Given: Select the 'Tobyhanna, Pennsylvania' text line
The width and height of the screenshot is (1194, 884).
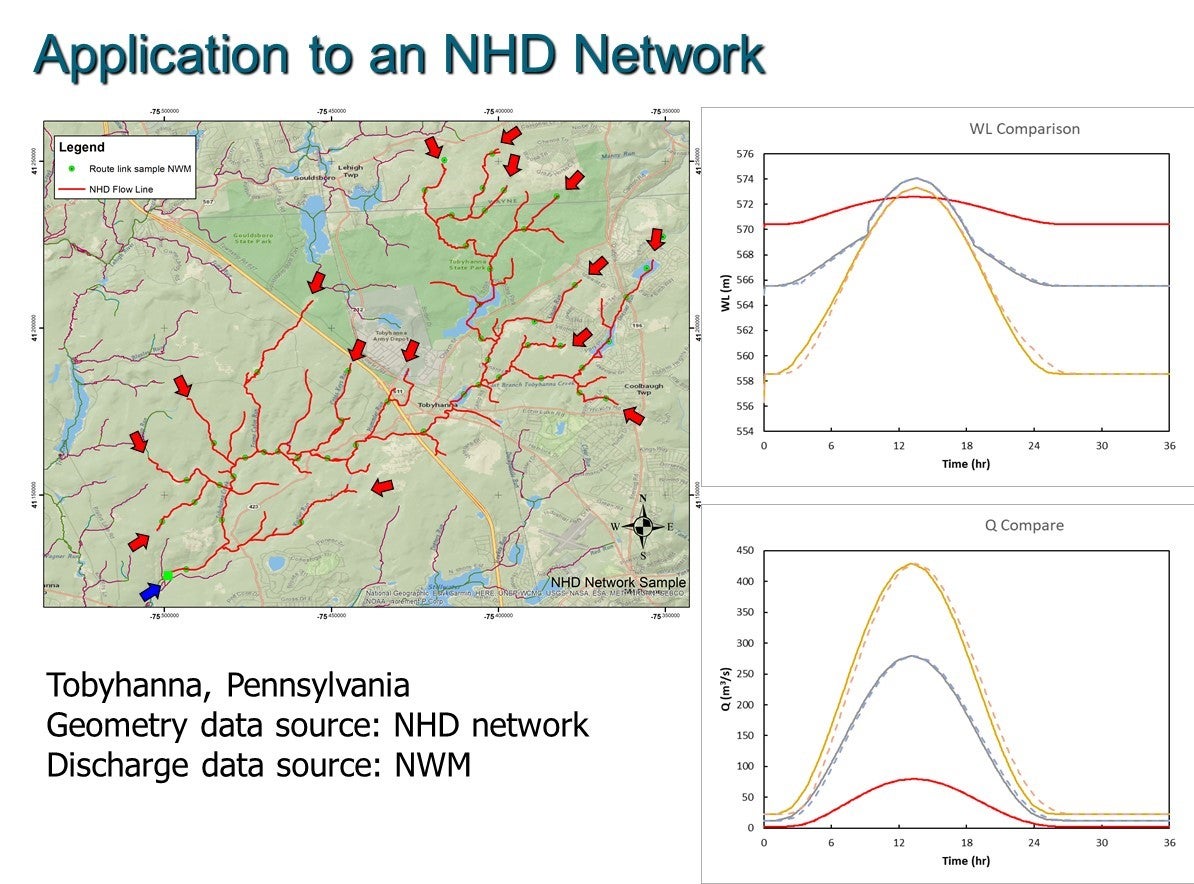Looking at the screenshot, I should (228, 686).
